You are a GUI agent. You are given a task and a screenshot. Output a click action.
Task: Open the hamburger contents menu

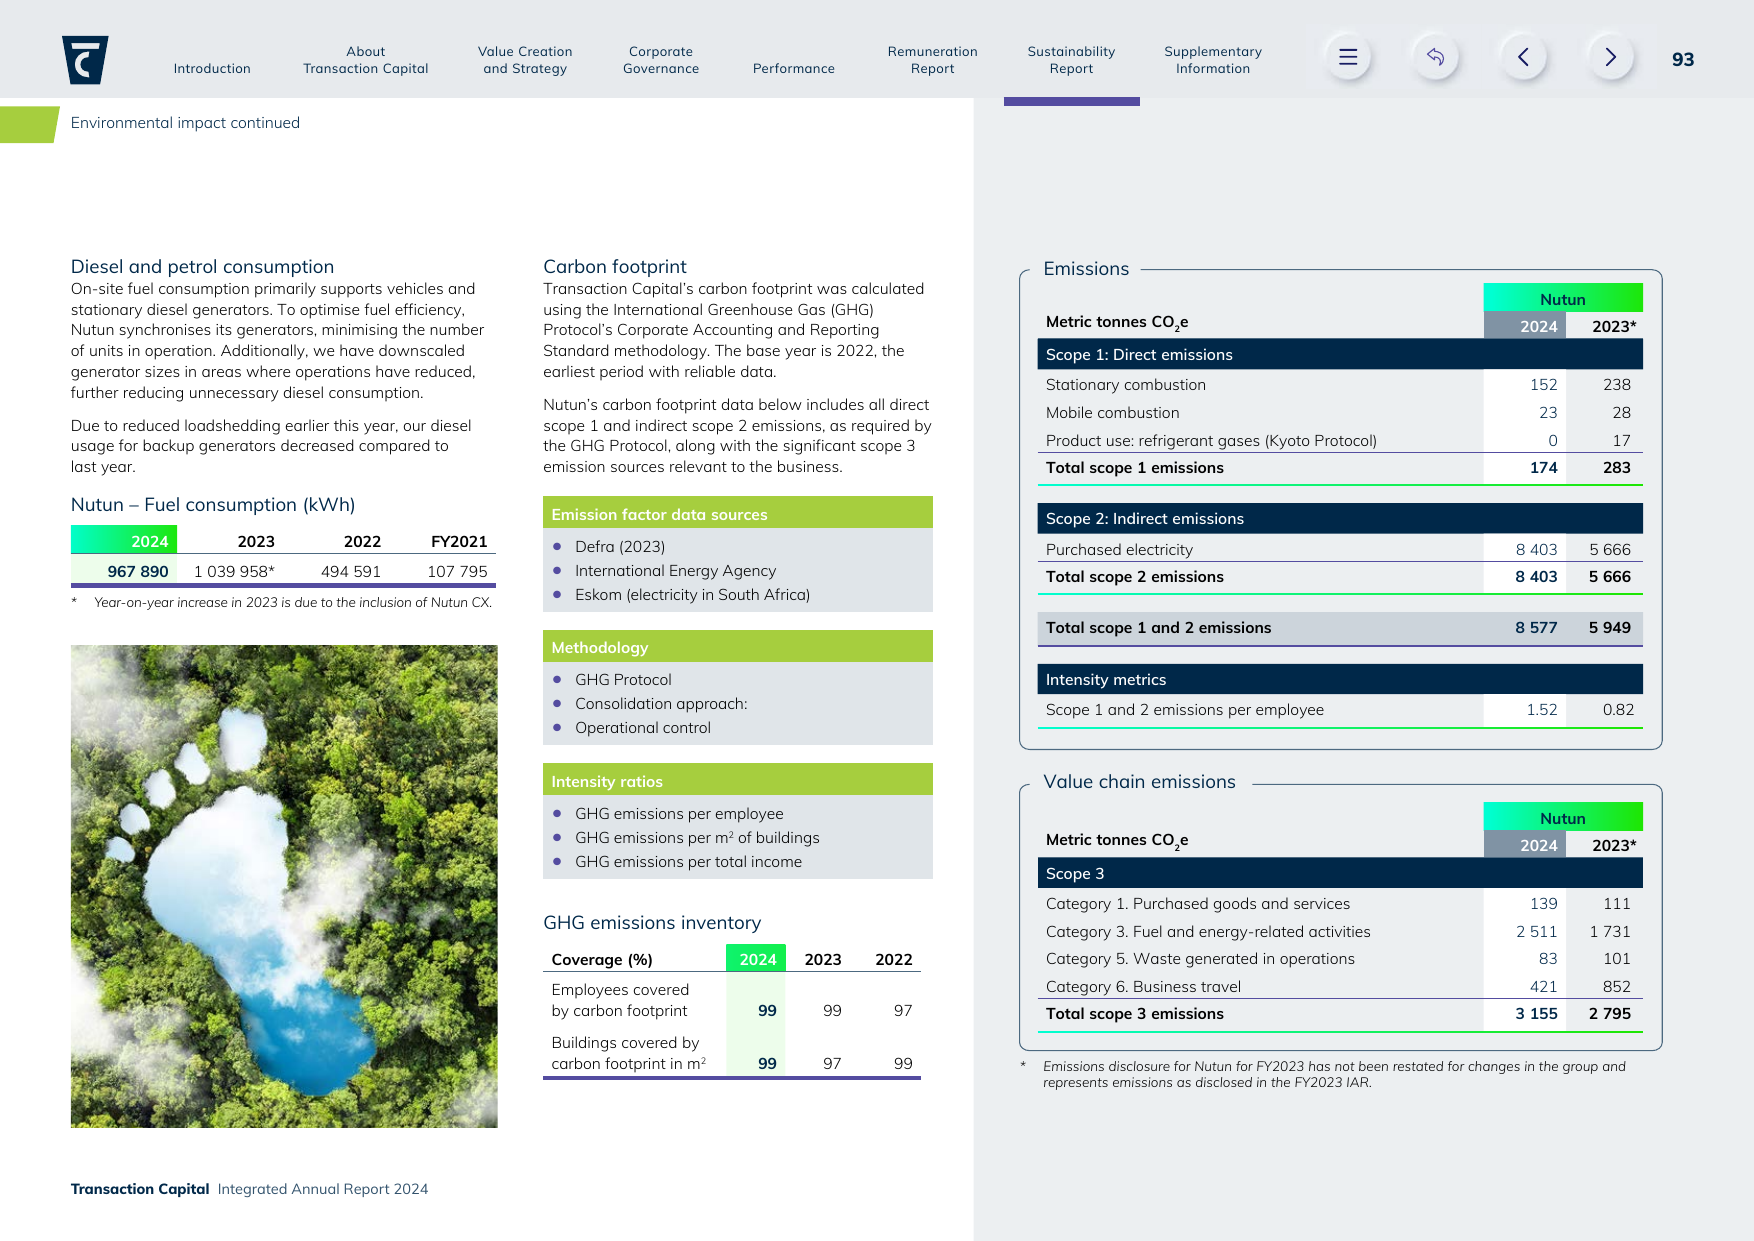point(1348,57)
